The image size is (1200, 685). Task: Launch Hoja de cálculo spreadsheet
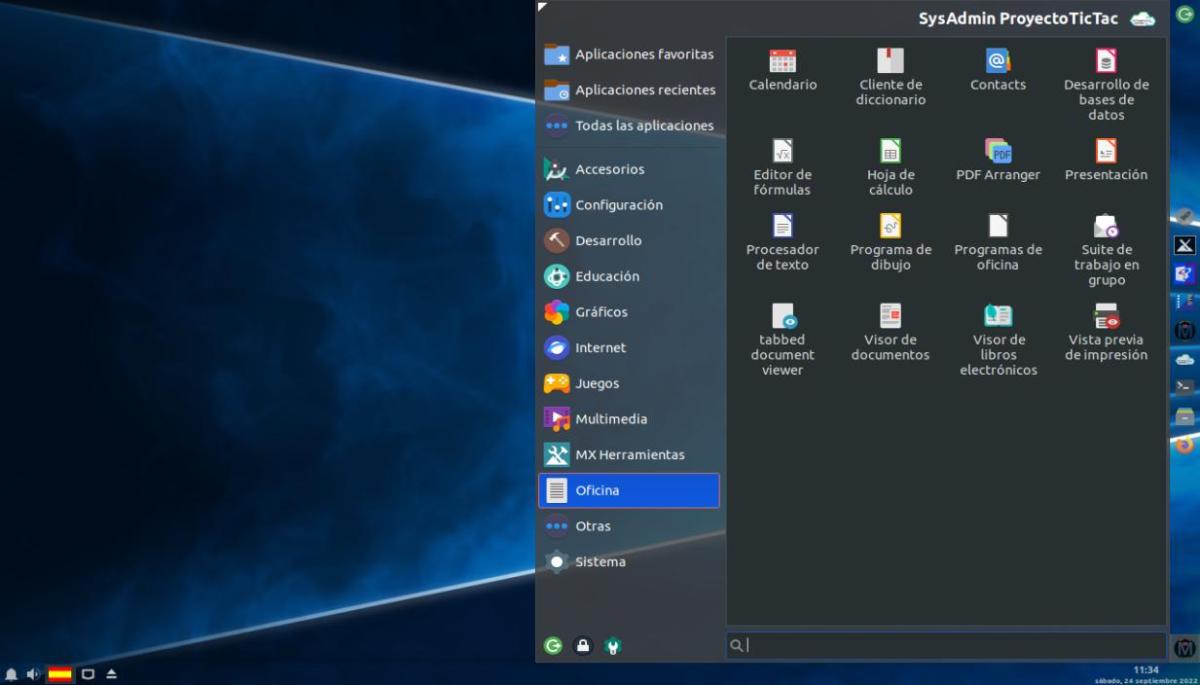click(890, 166)
